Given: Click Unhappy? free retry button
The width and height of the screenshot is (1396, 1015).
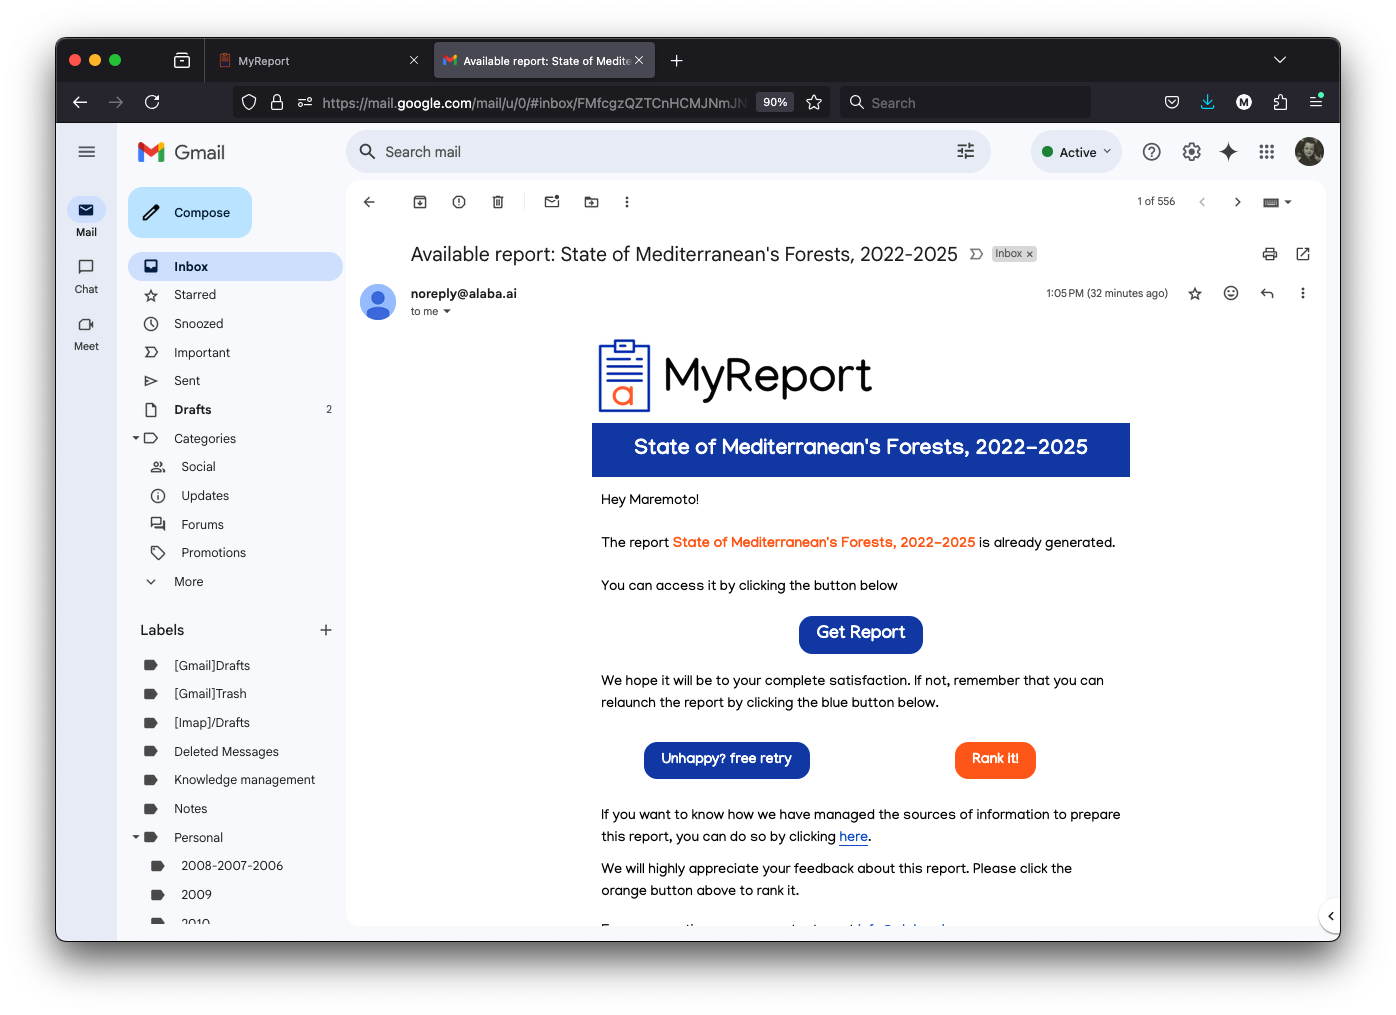Looking at the screenshot, I should click(x=727, y=760).
